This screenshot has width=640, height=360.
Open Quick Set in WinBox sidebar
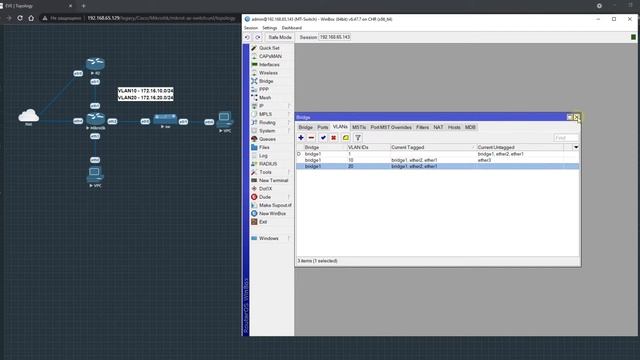(269, 48)
